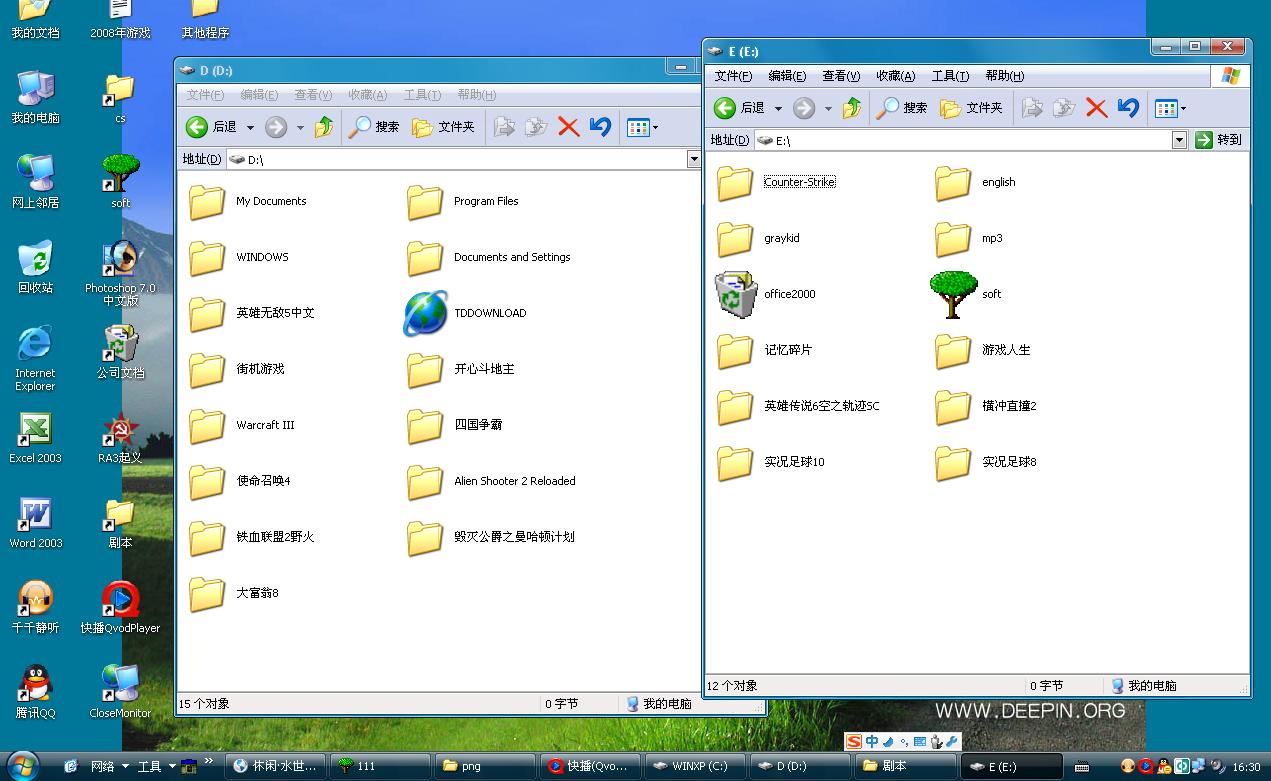Click the Up folder icon in D: window
The width and height of the screenshot is (1271, 781).
pos(324,127)
